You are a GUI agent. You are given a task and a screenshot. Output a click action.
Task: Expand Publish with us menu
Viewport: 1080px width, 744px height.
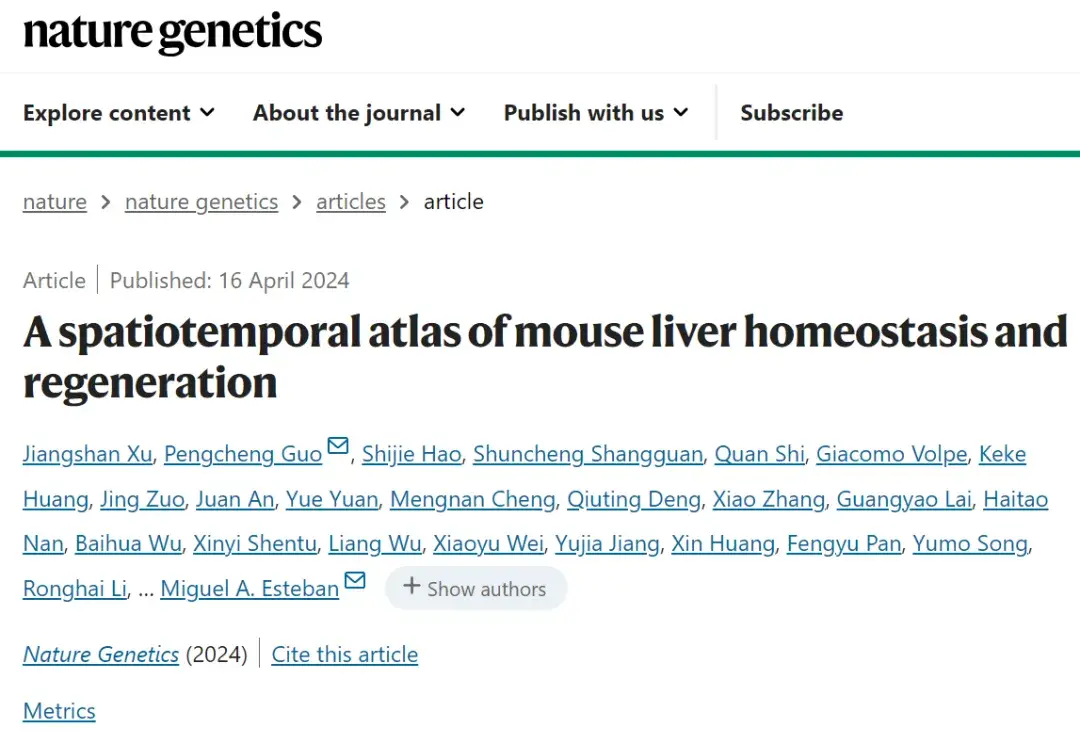[x=596, y=113]
